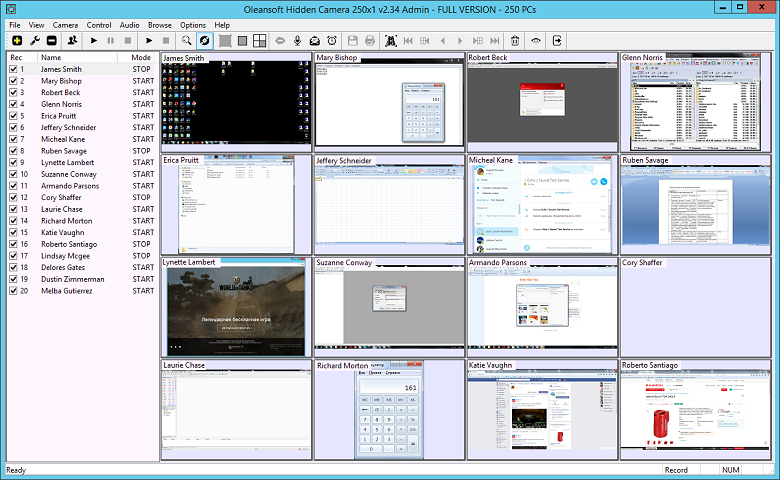Click the exit door icon in toolbar

click(x=557, y=41)
